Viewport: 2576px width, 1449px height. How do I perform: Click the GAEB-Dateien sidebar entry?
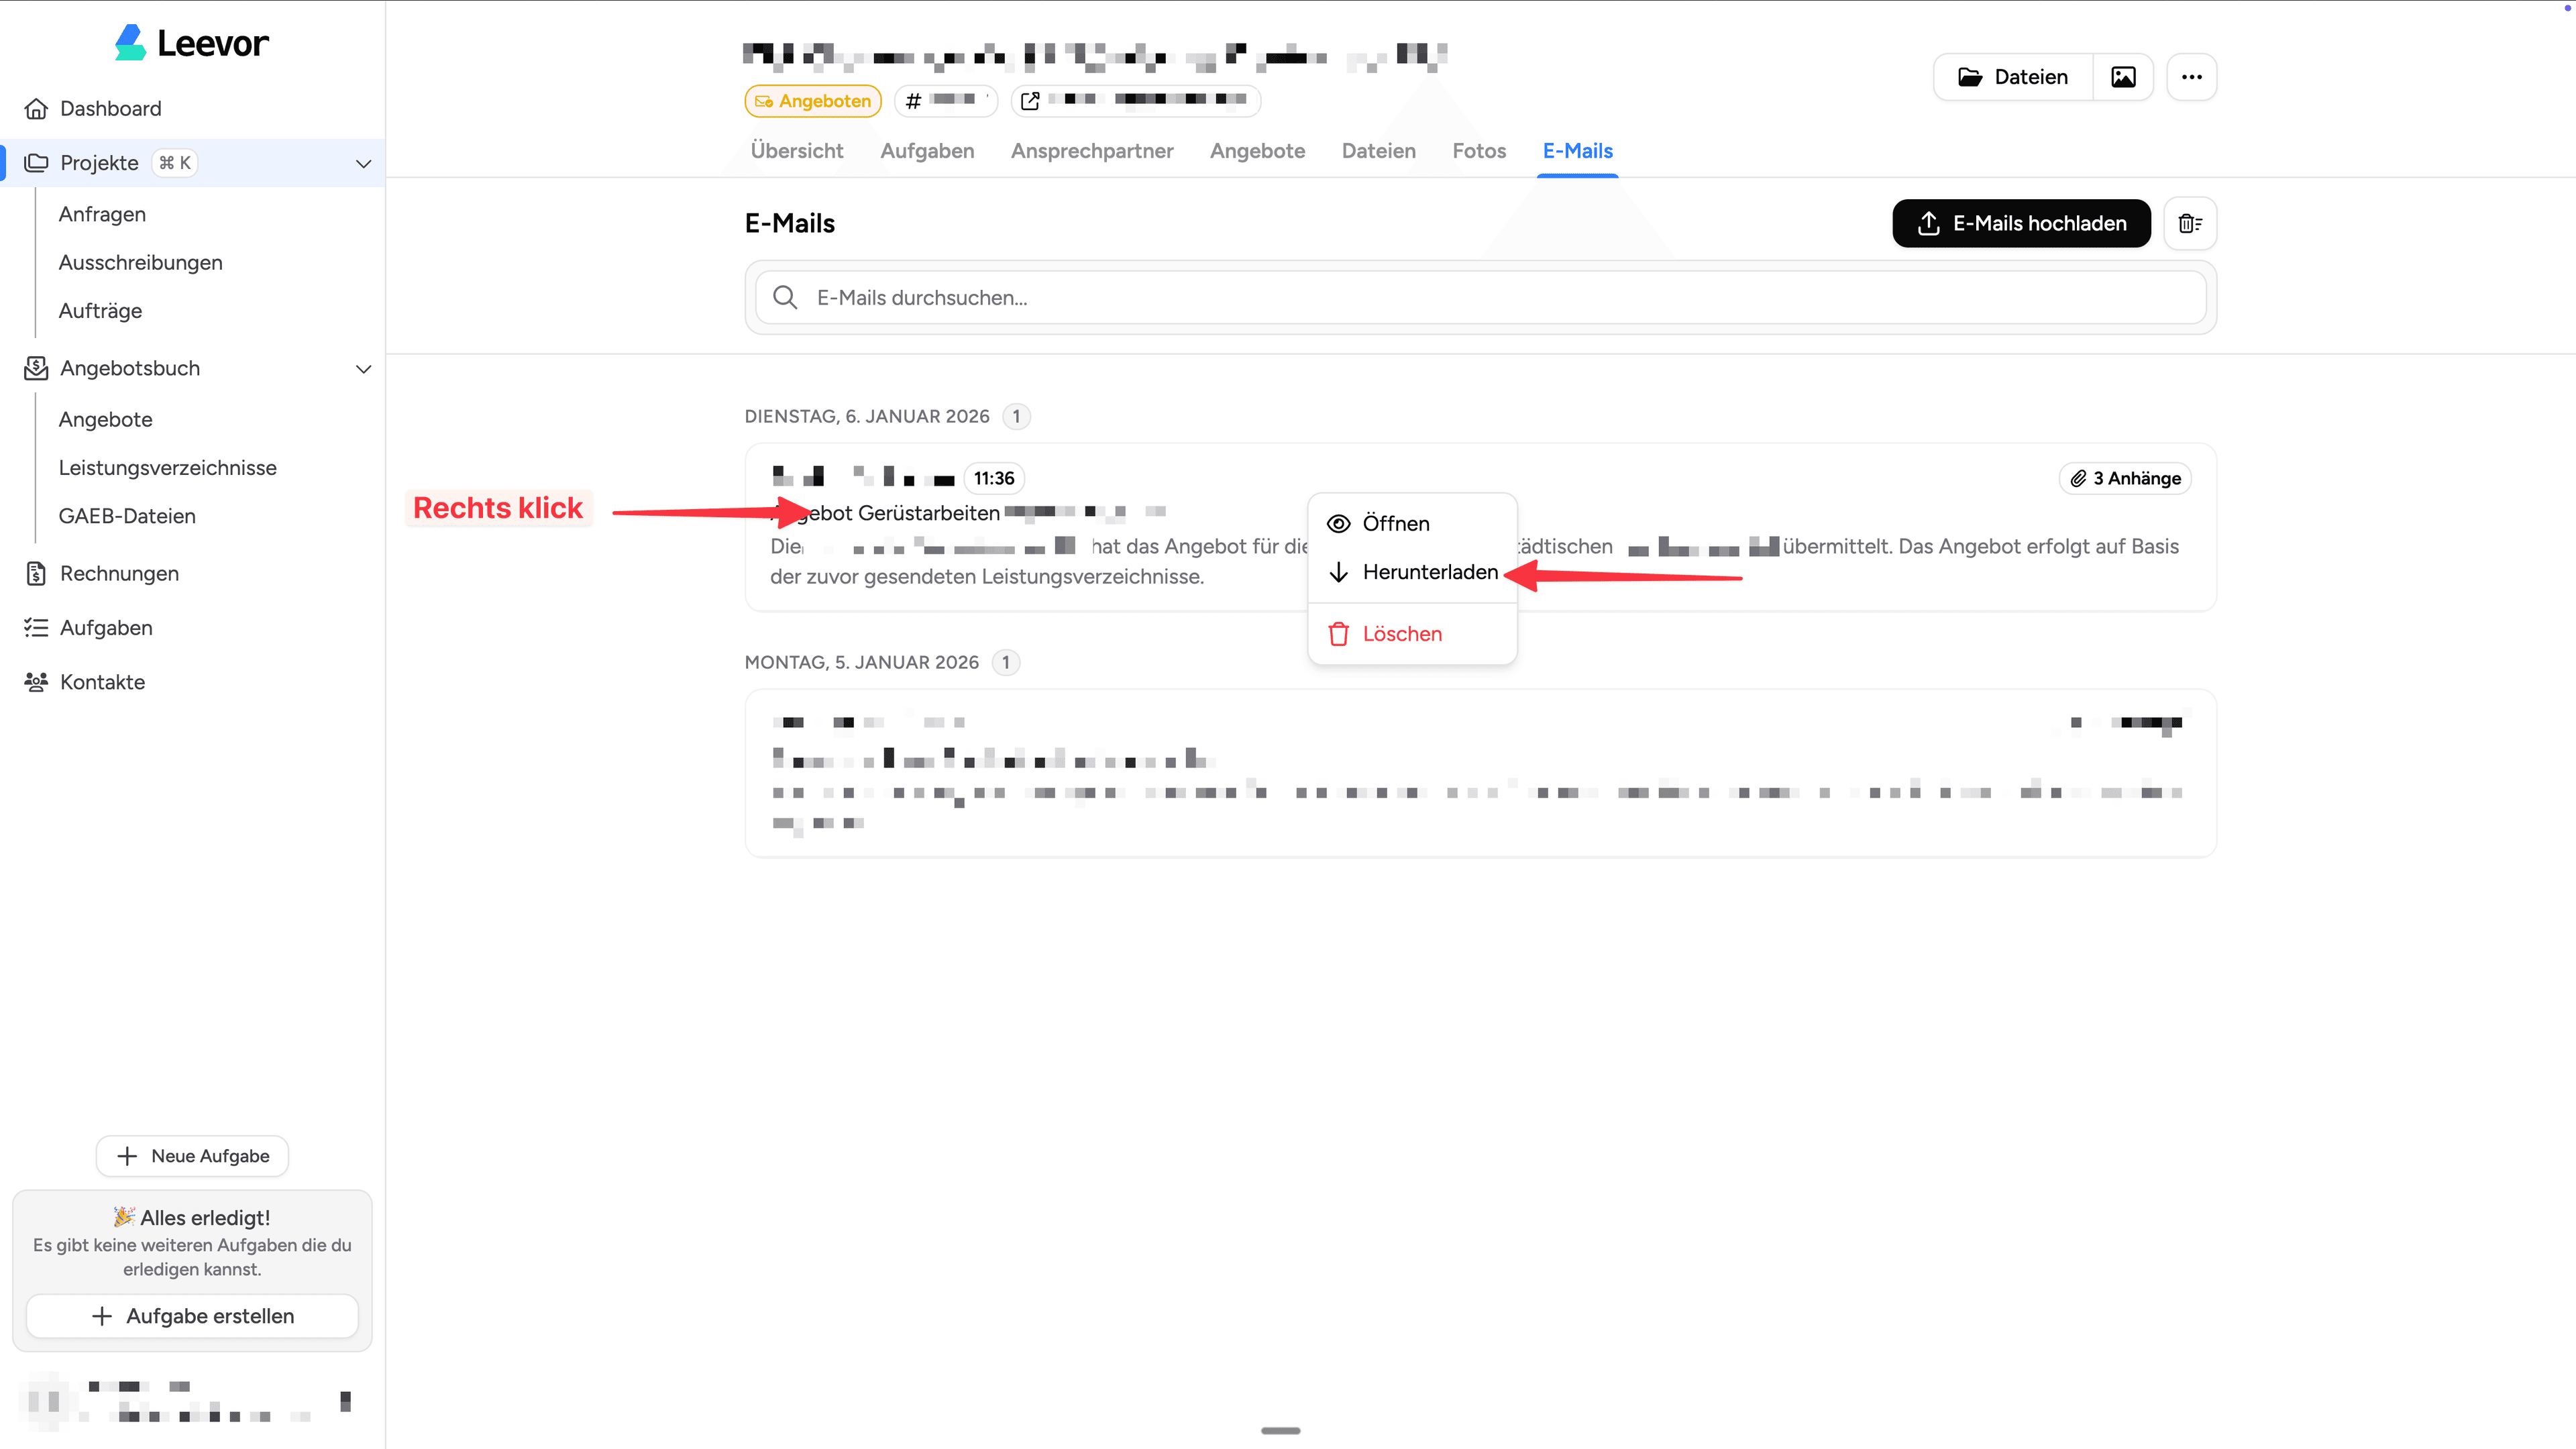coord(126,515)
